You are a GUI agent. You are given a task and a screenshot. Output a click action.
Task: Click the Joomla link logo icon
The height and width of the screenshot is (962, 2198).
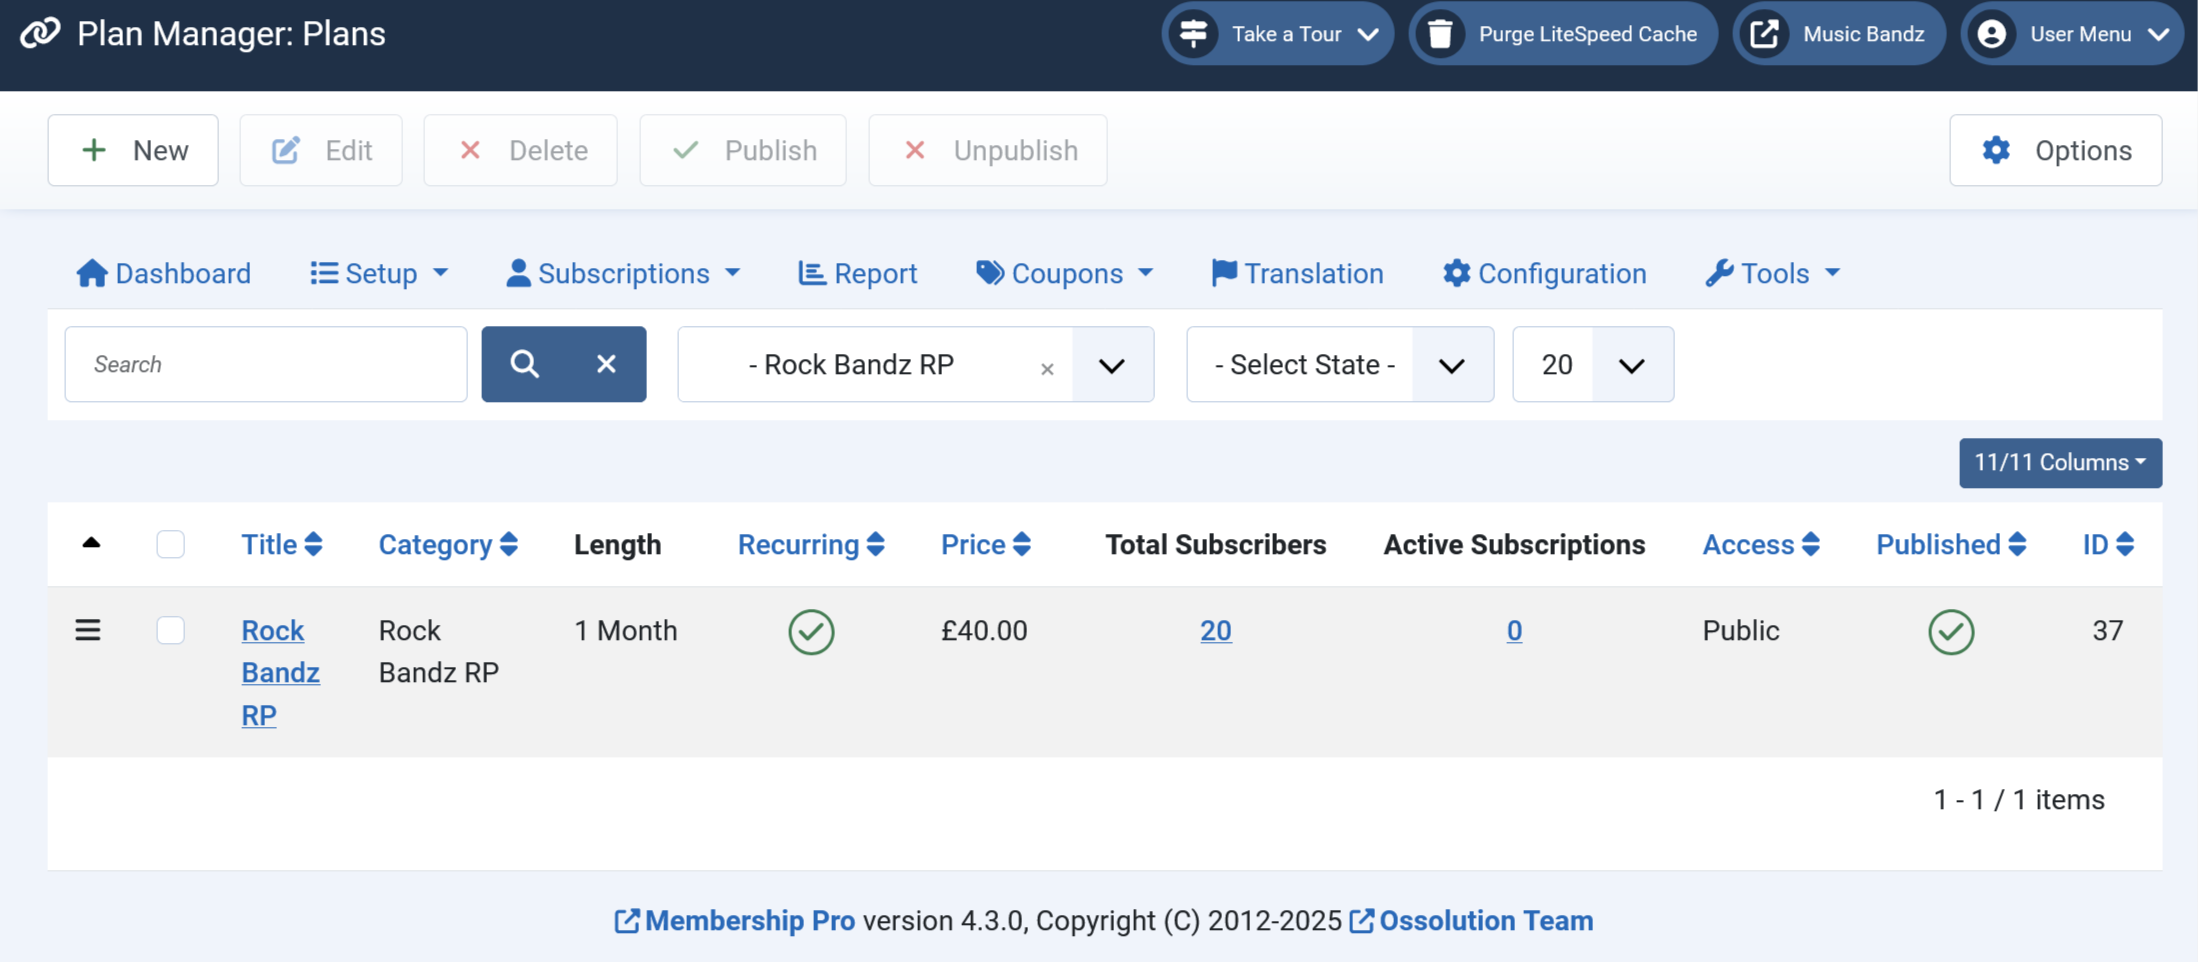point(40,33)
